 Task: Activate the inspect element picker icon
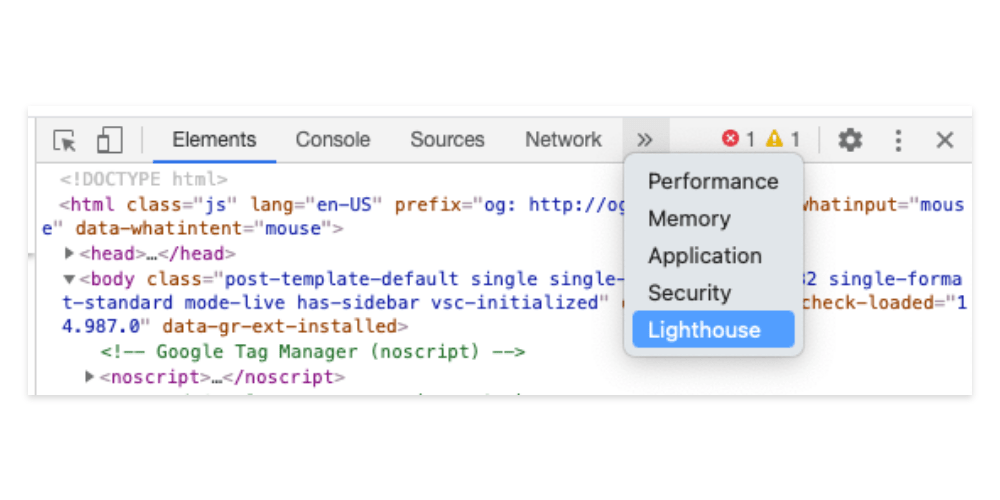click(x=65, y=140)
